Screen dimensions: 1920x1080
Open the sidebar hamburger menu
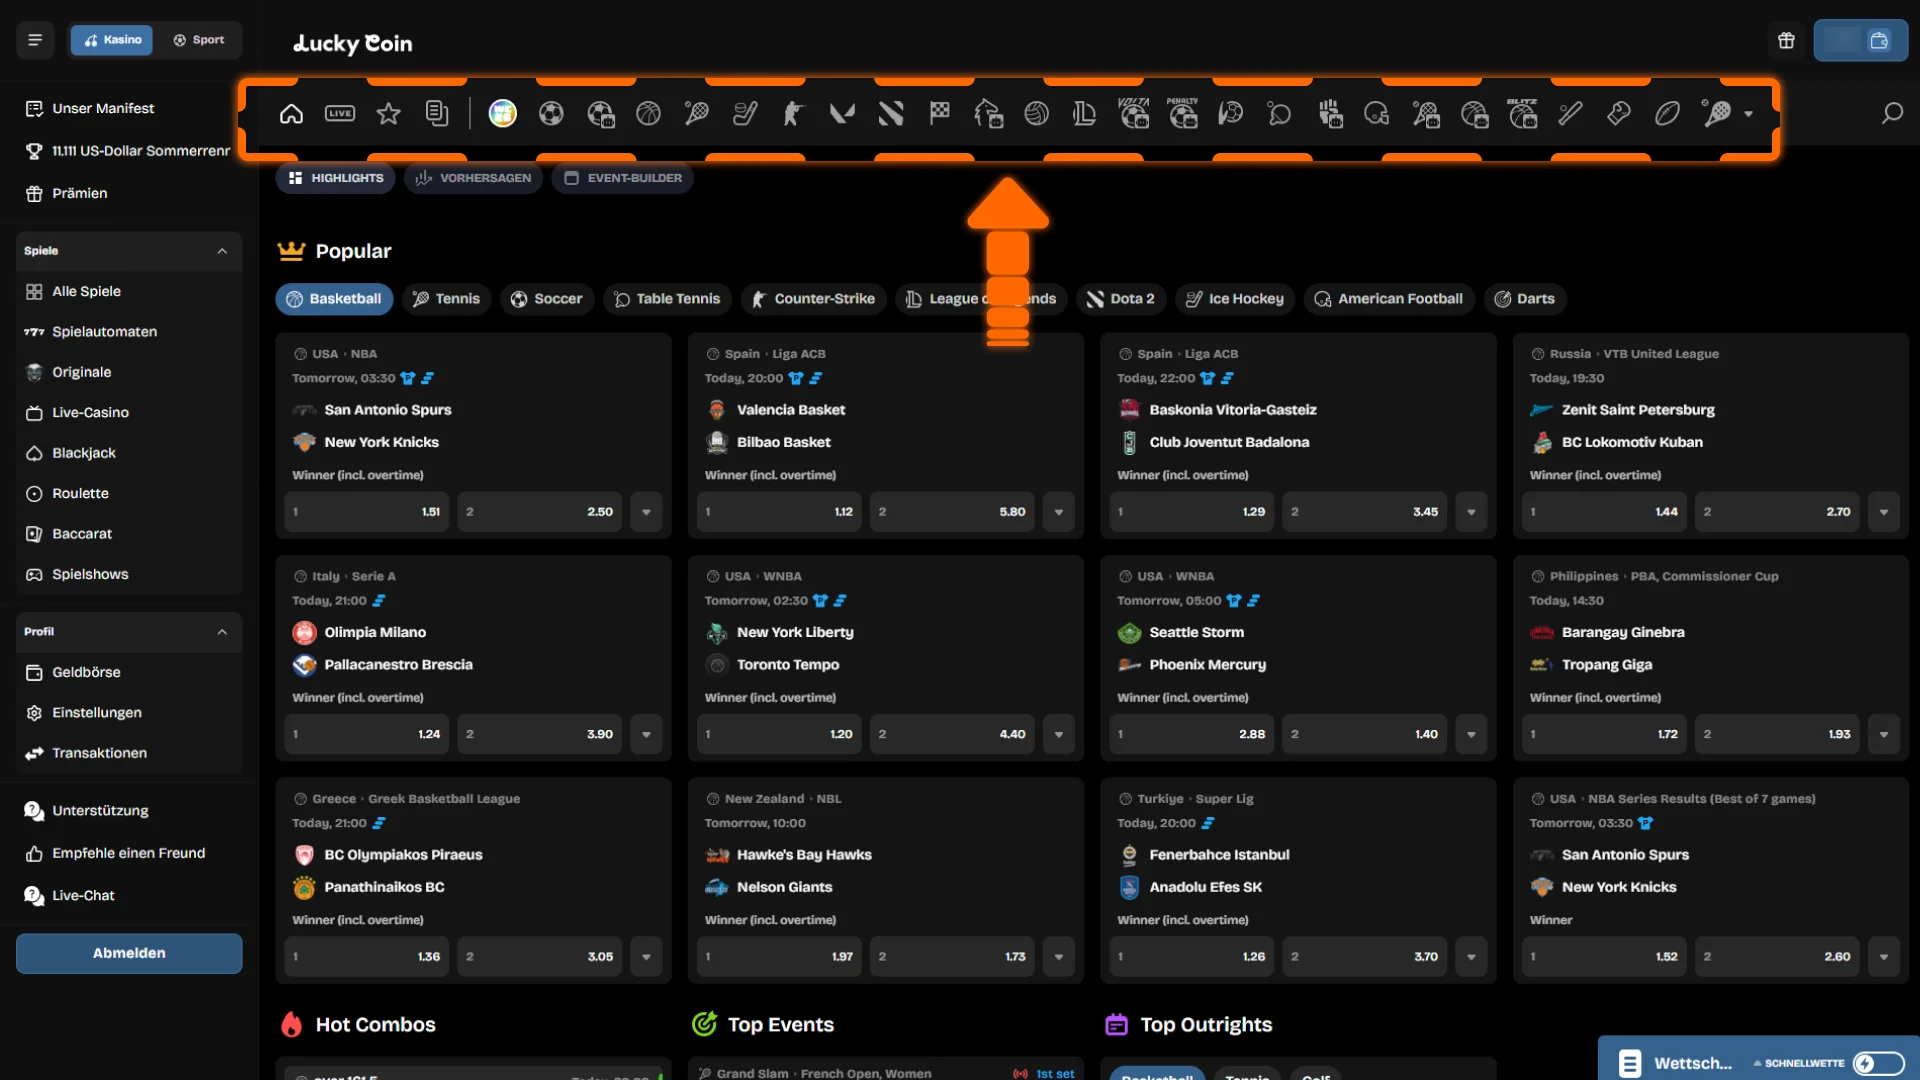tap(35, 40)
